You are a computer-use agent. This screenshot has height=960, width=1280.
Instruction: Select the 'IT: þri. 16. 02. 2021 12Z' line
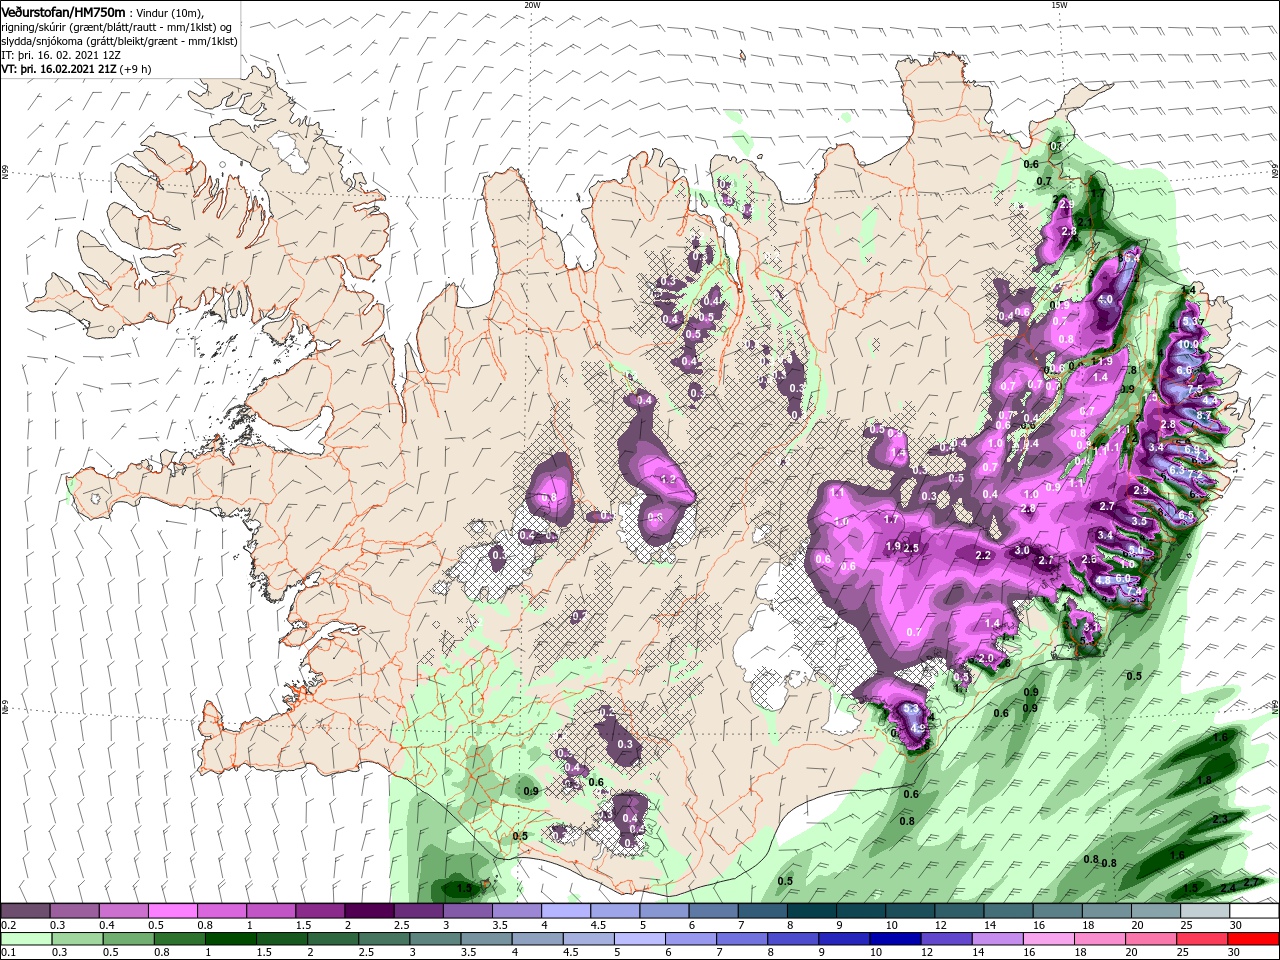tap(63, 54)
